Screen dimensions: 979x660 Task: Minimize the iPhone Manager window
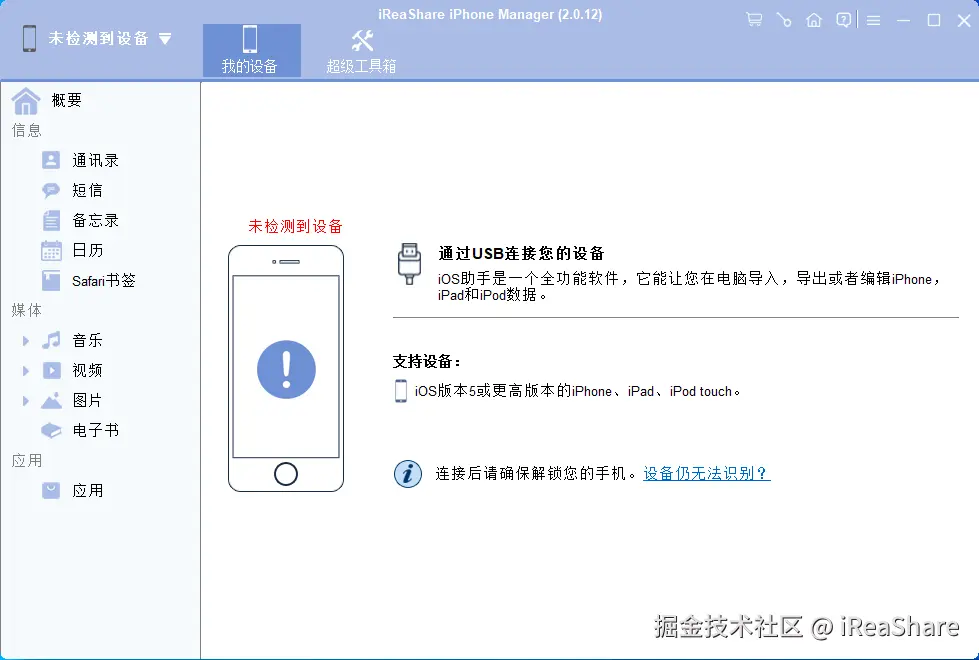coord(903,21)
